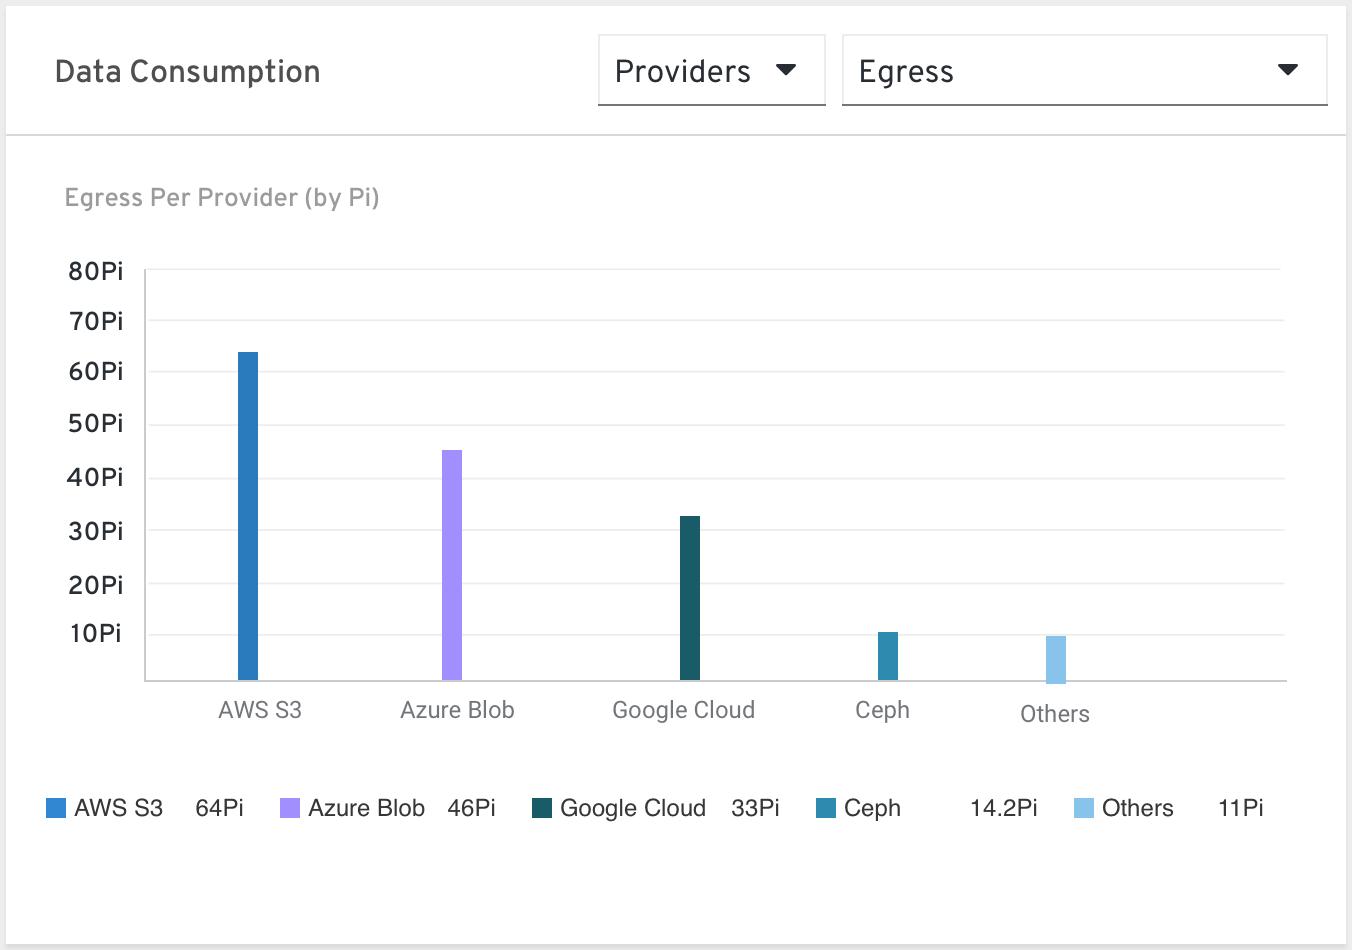The image size is (1352, 950).
Task: Click the Ceph x-axis label
Action: point(883,711)
